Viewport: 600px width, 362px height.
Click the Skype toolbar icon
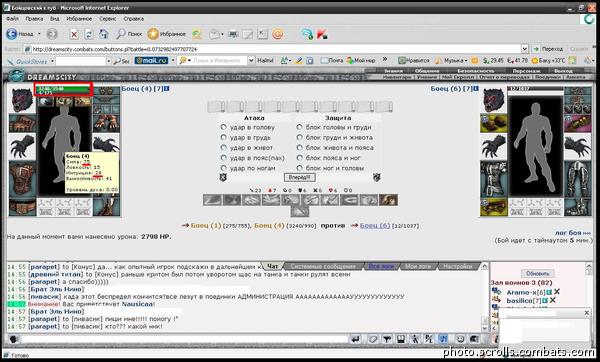click(307, 34)
